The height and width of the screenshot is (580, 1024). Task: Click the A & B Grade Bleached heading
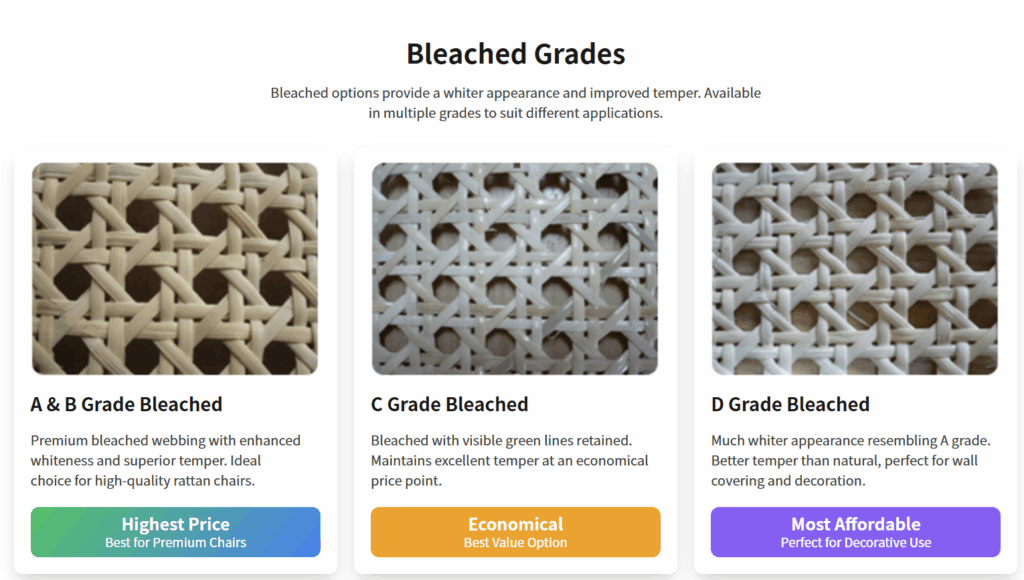(x=126, y=405)
